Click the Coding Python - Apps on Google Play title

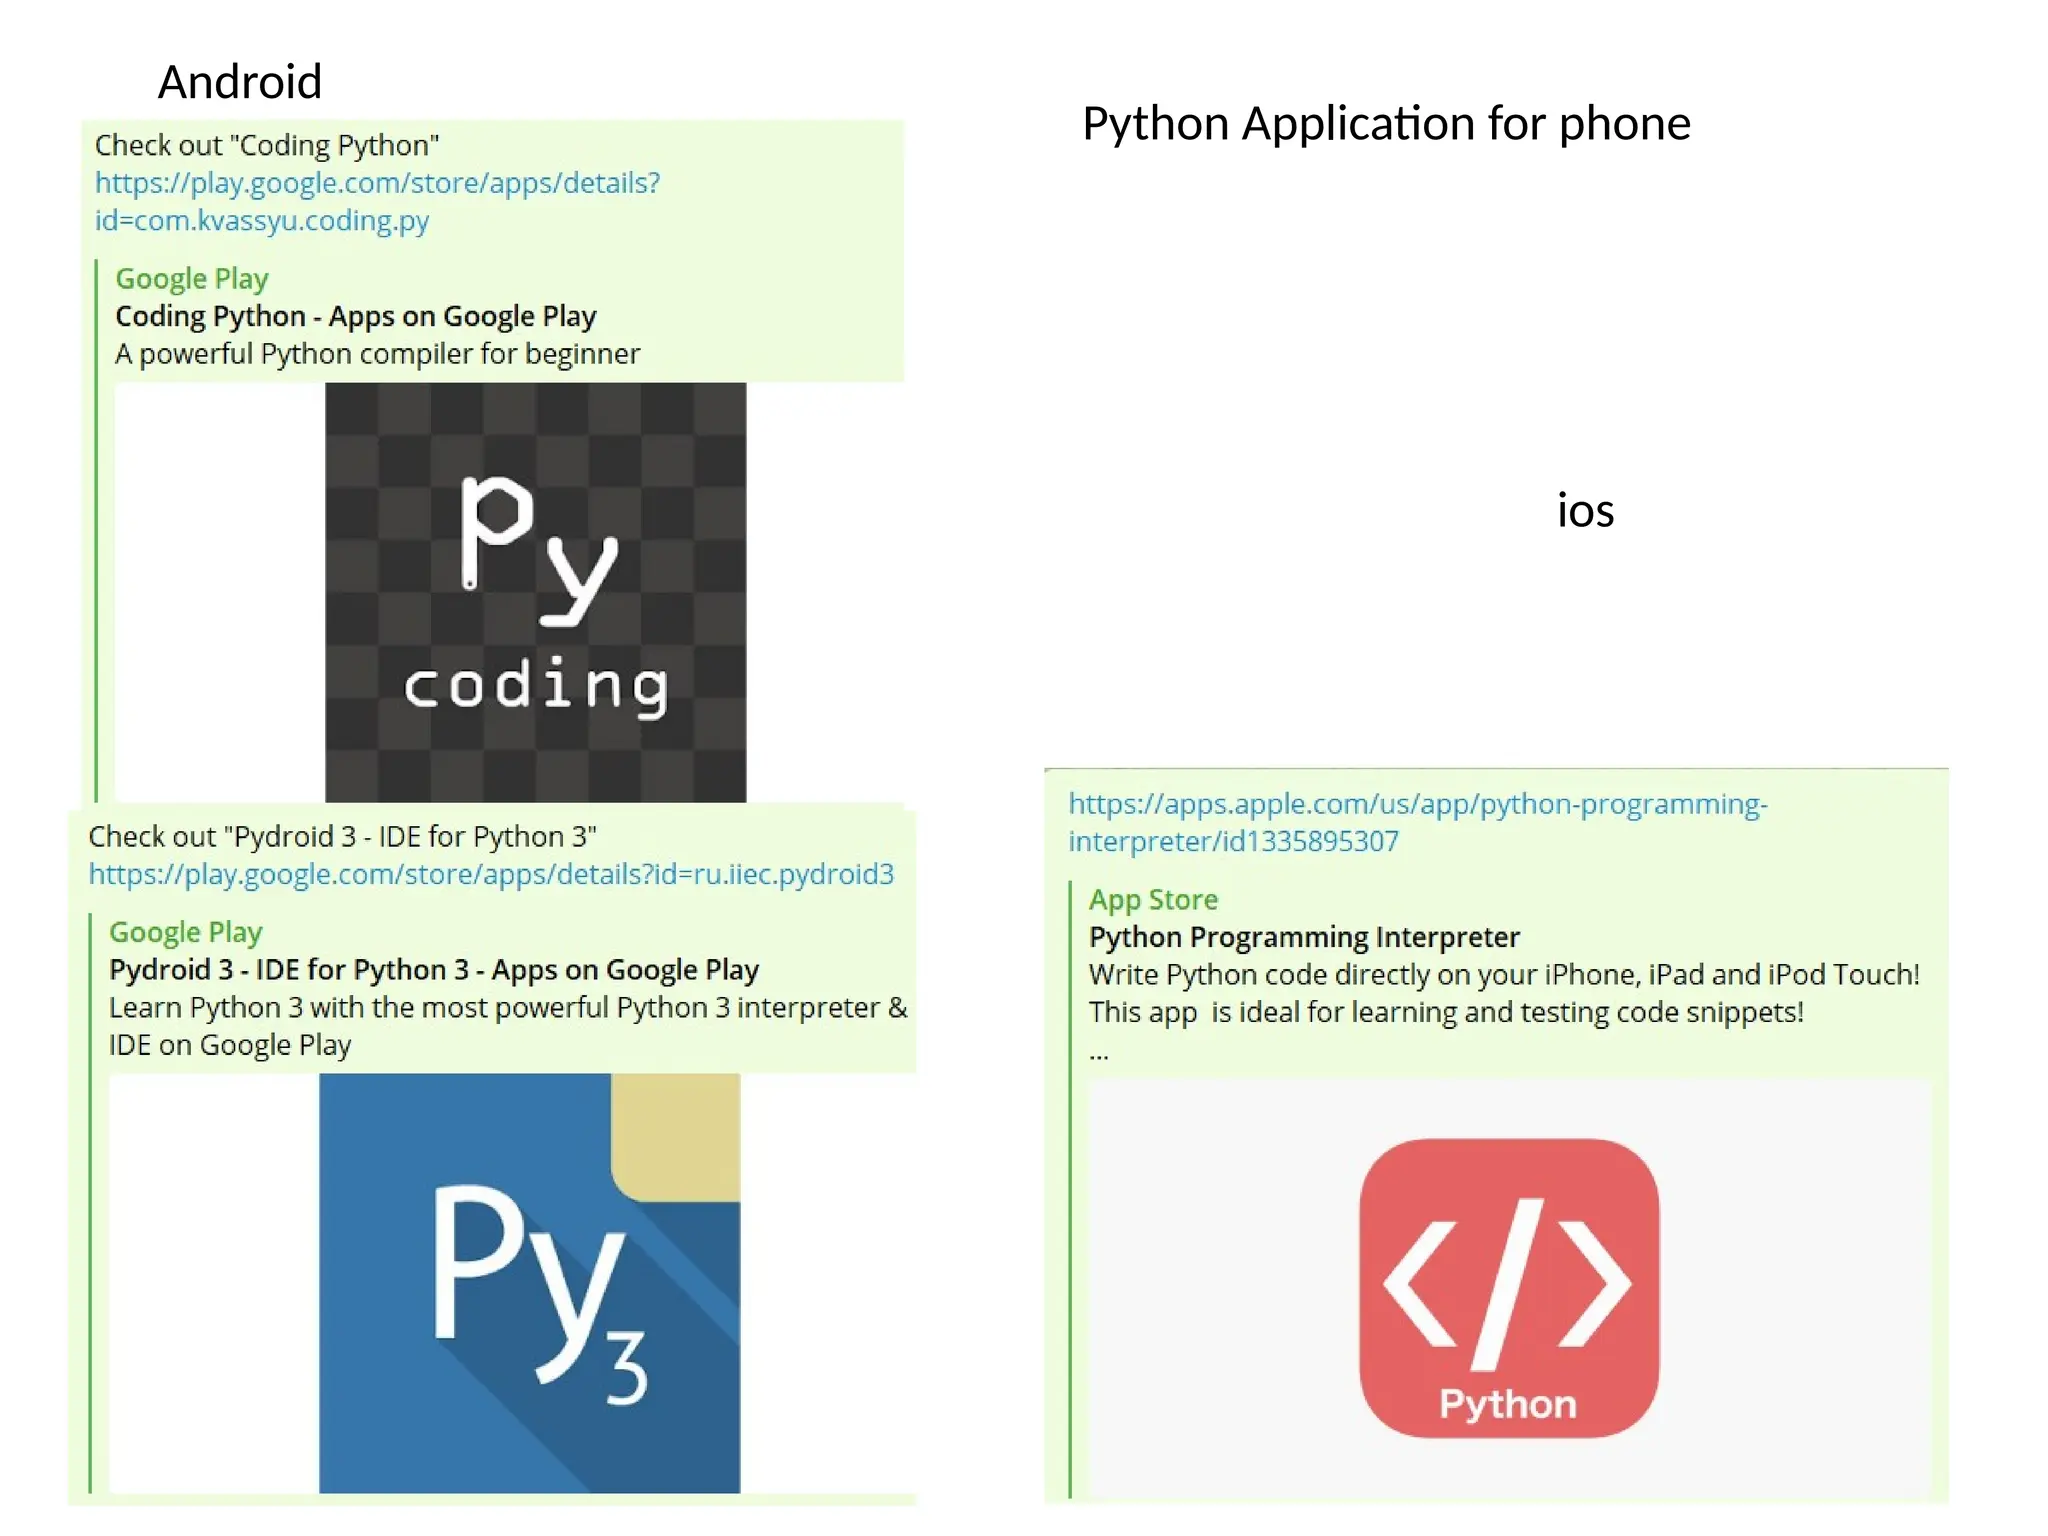355,316
